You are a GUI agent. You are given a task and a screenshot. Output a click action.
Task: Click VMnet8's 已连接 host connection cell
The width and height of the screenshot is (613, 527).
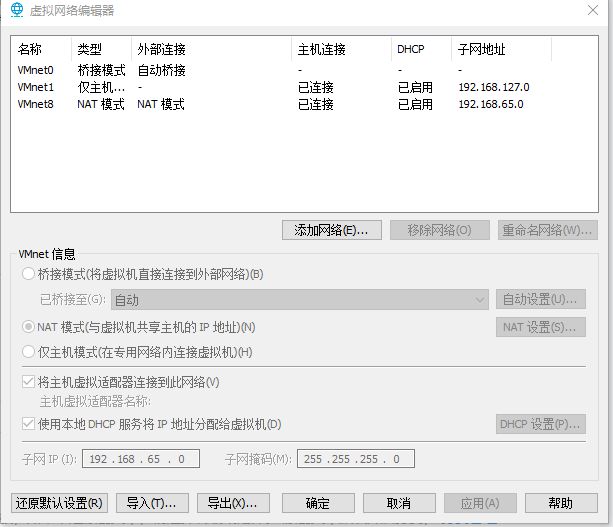pyautogui.click(x=315, y=104)
